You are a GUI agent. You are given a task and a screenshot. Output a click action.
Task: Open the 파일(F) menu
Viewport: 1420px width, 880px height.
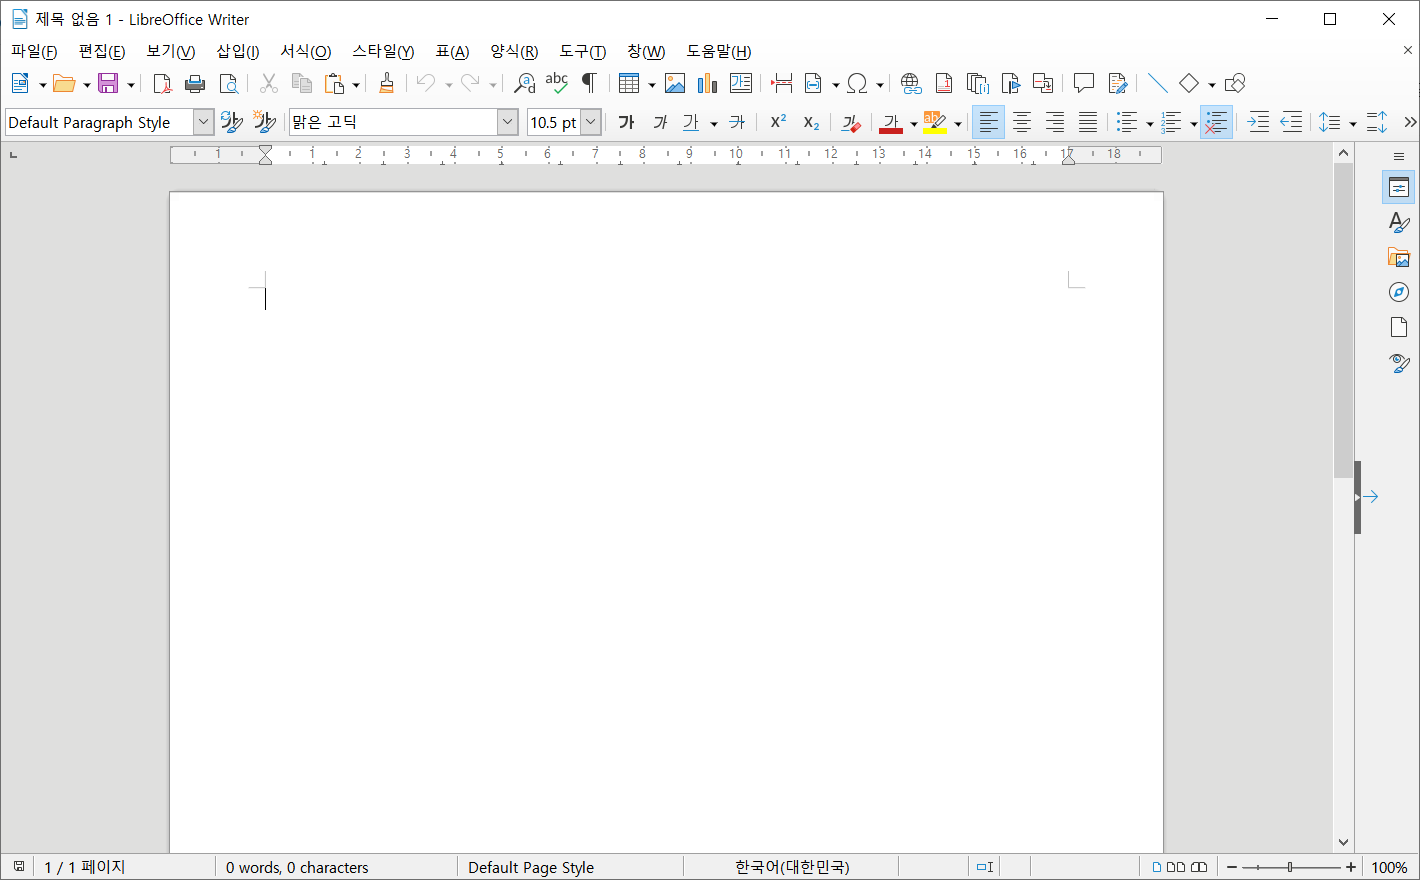point(34,52)
